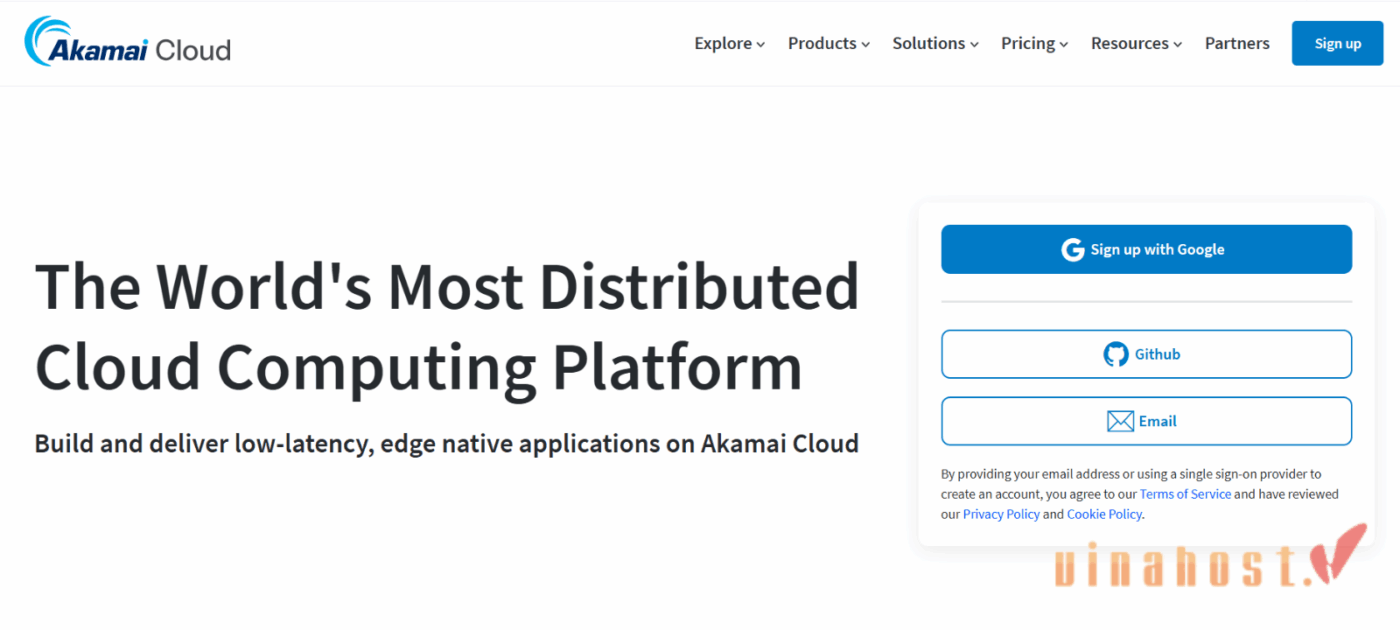Click the "Akamai Cloud" wordmark text

coord(140,50)
